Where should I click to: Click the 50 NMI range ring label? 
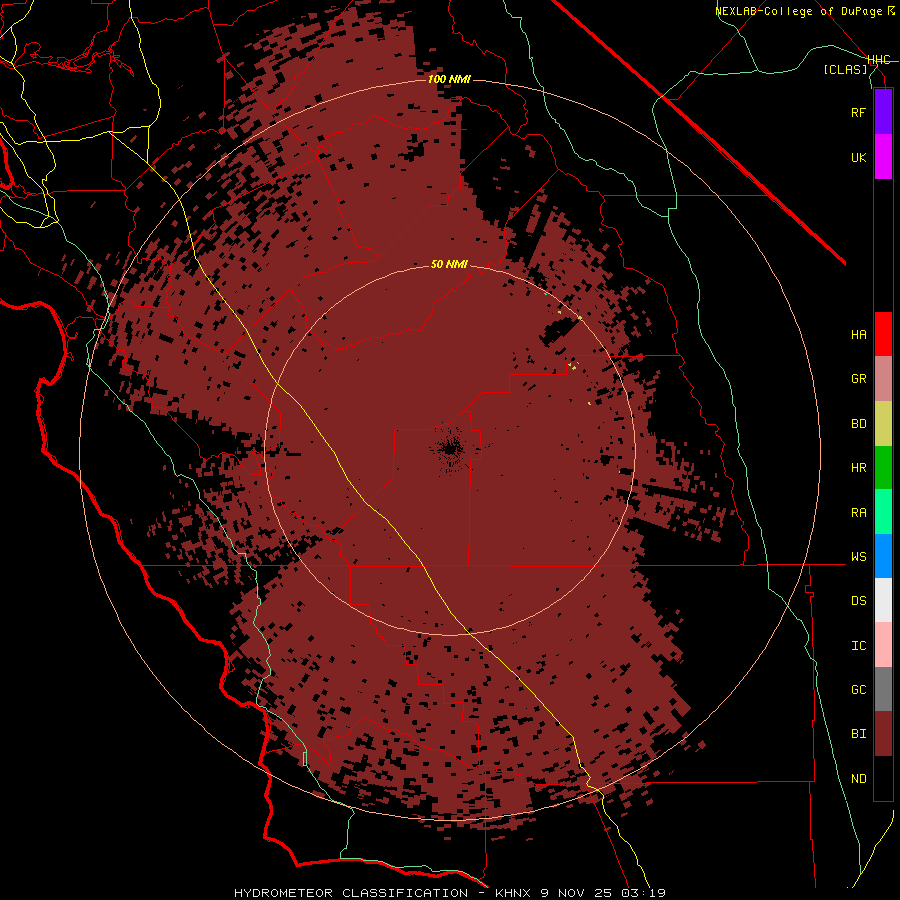click(449, 264)
